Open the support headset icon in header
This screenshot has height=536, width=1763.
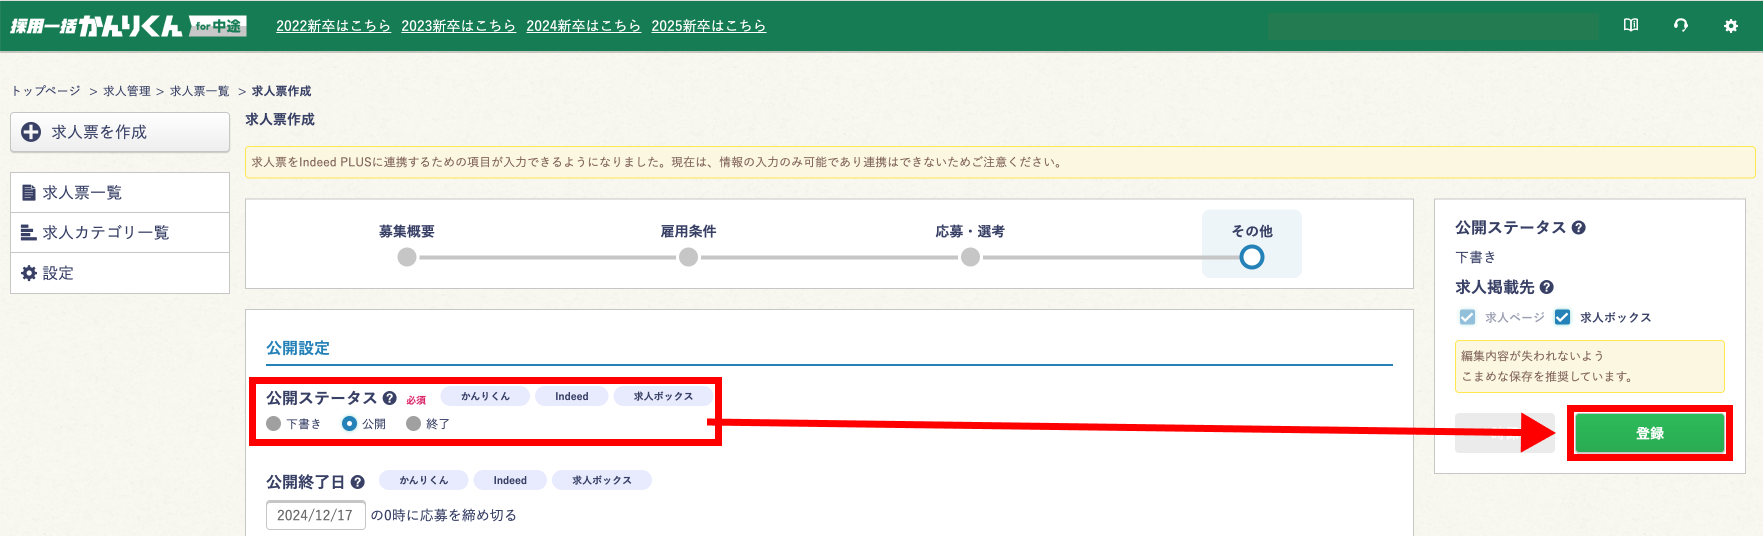[1681, 25]
